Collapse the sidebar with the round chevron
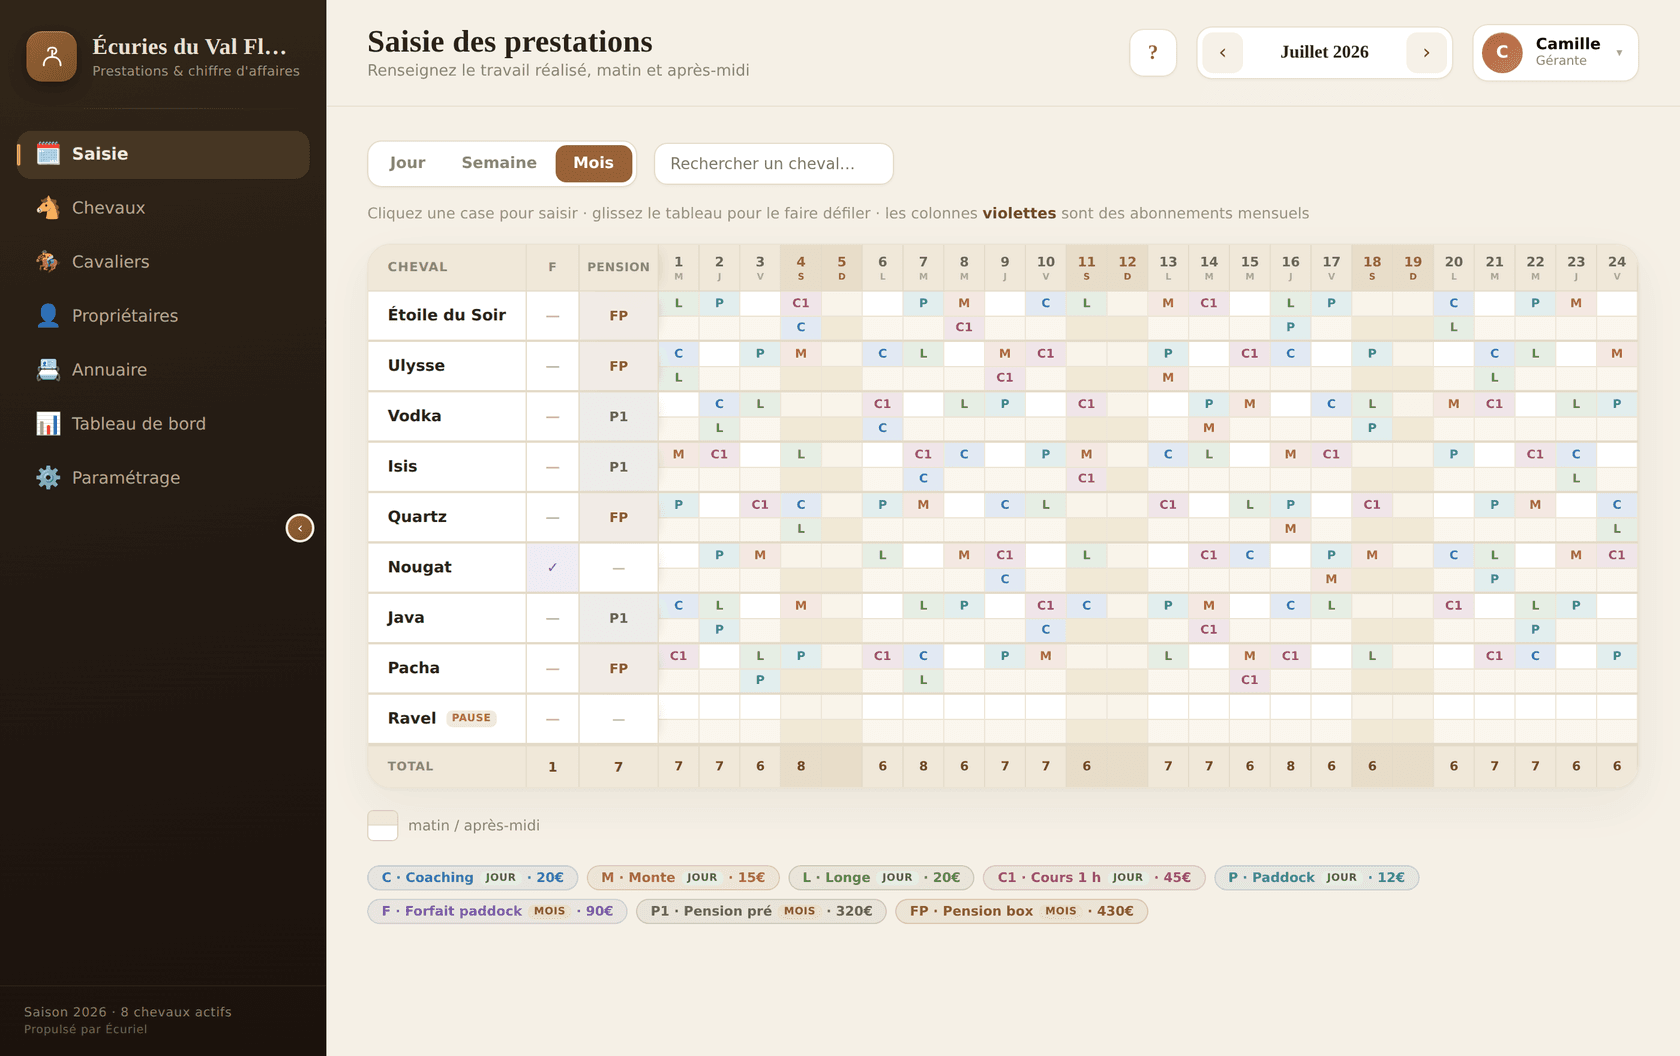1680x1056 pixels. (x=300, y=528)
